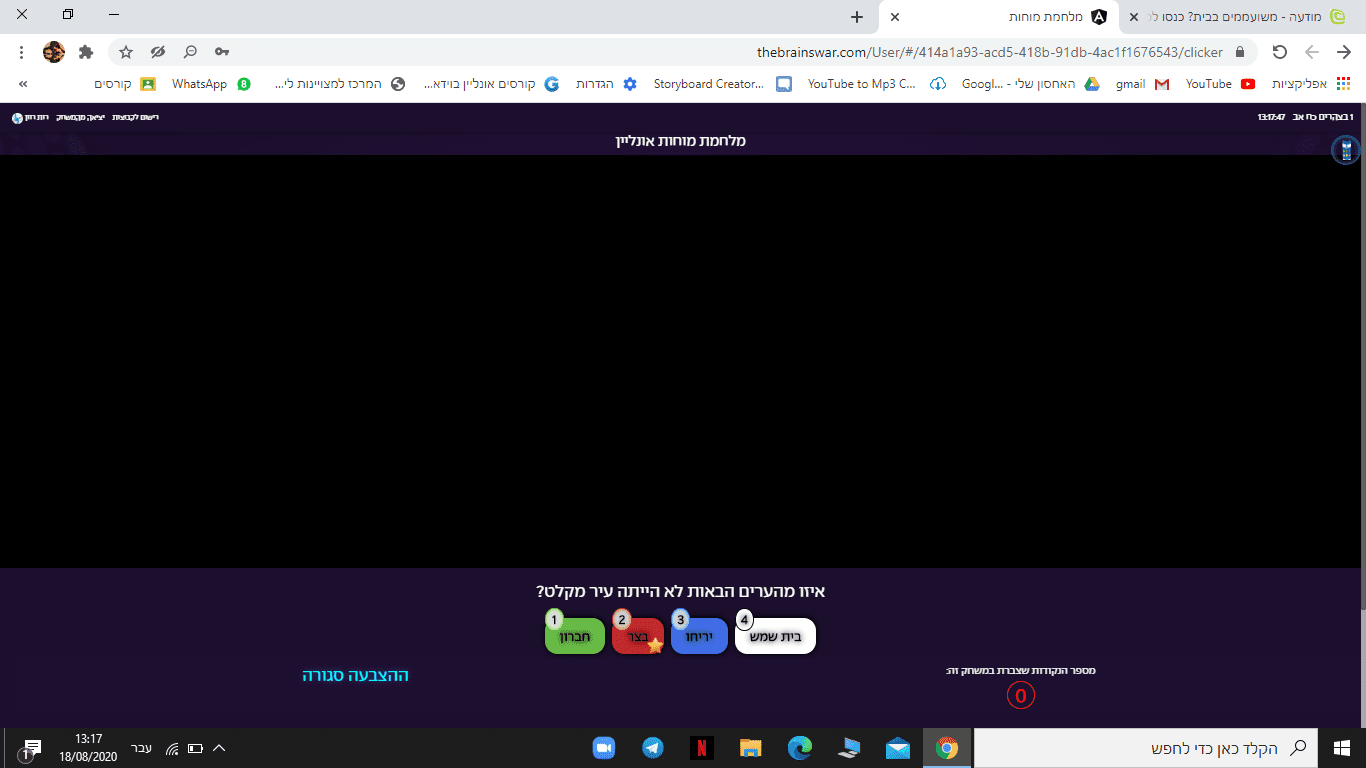Click the question text איזו מהערים הבאות
This screenshot has height=768, width=1366.
pos(680,592)
